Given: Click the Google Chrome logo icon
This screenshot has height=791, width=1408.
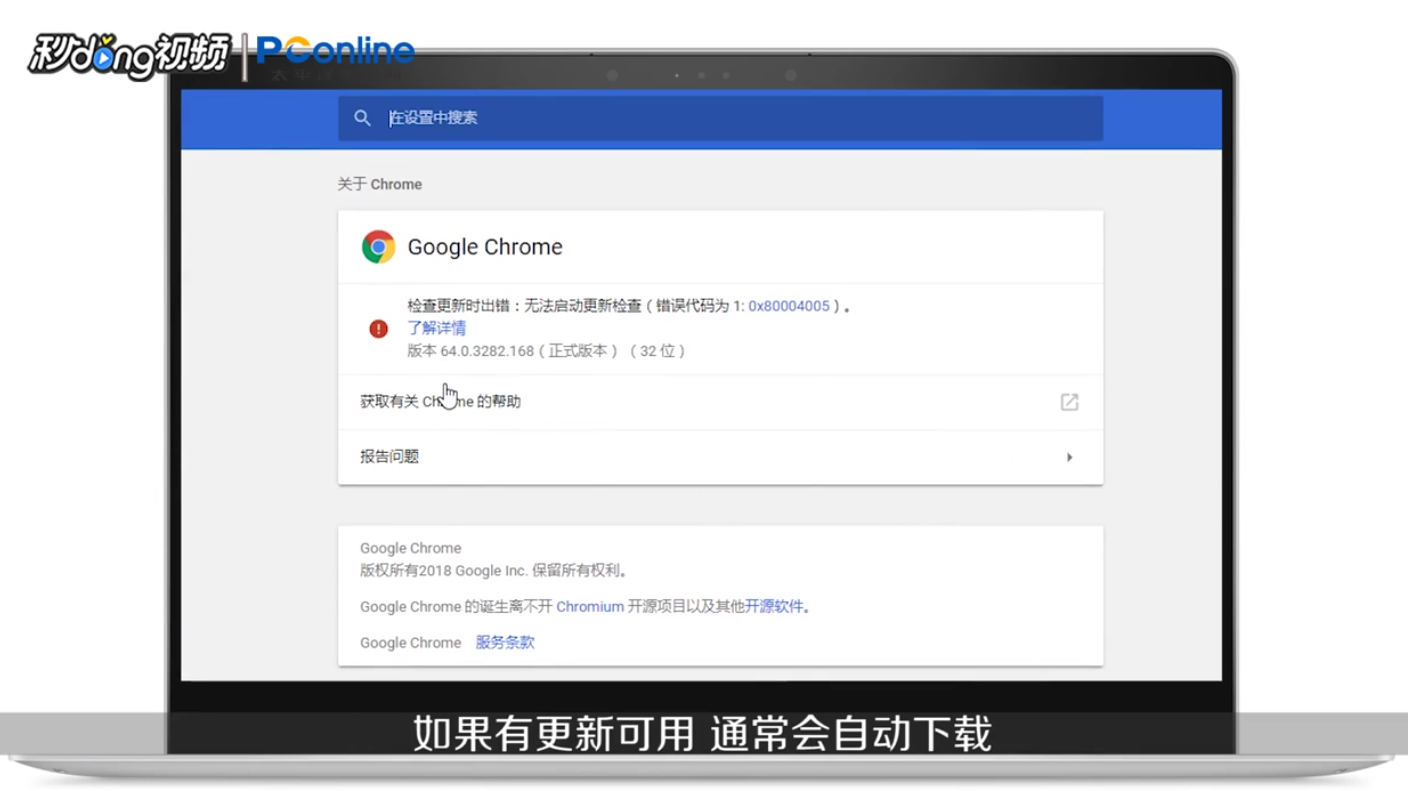Looking at the screenshot, I should click(x=378, y=247).
